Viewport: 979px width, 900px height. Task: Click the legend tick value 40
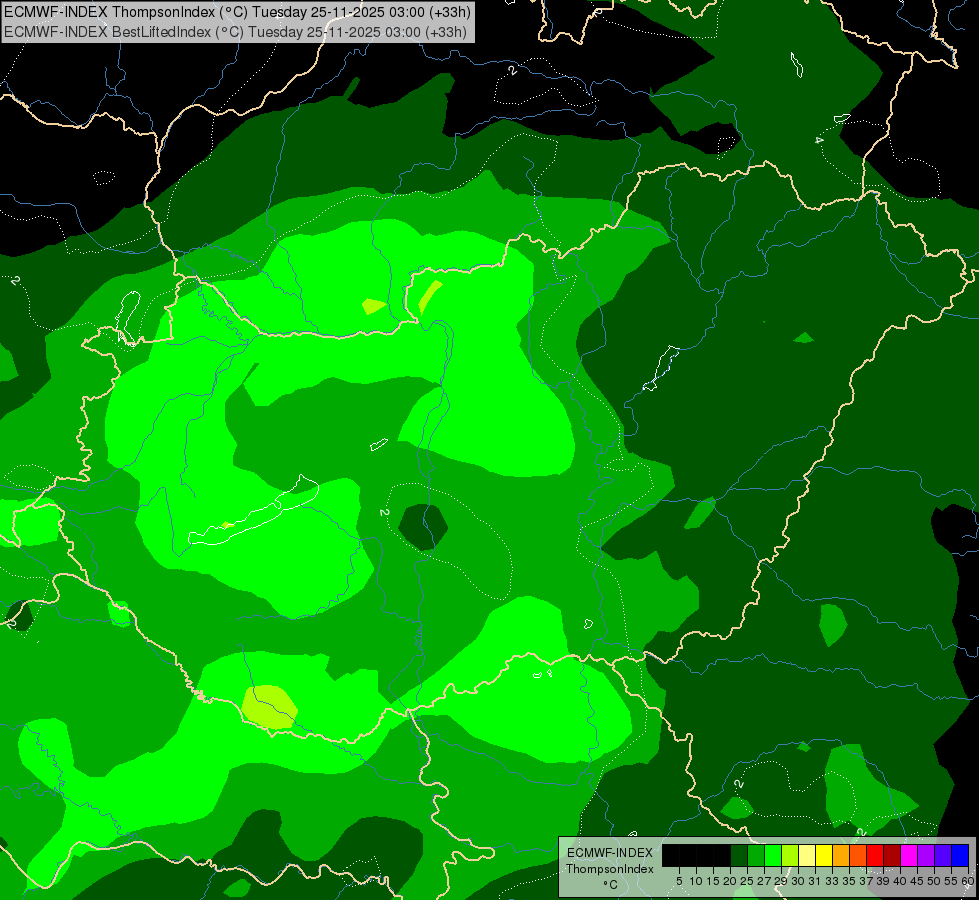pos(900,881)
